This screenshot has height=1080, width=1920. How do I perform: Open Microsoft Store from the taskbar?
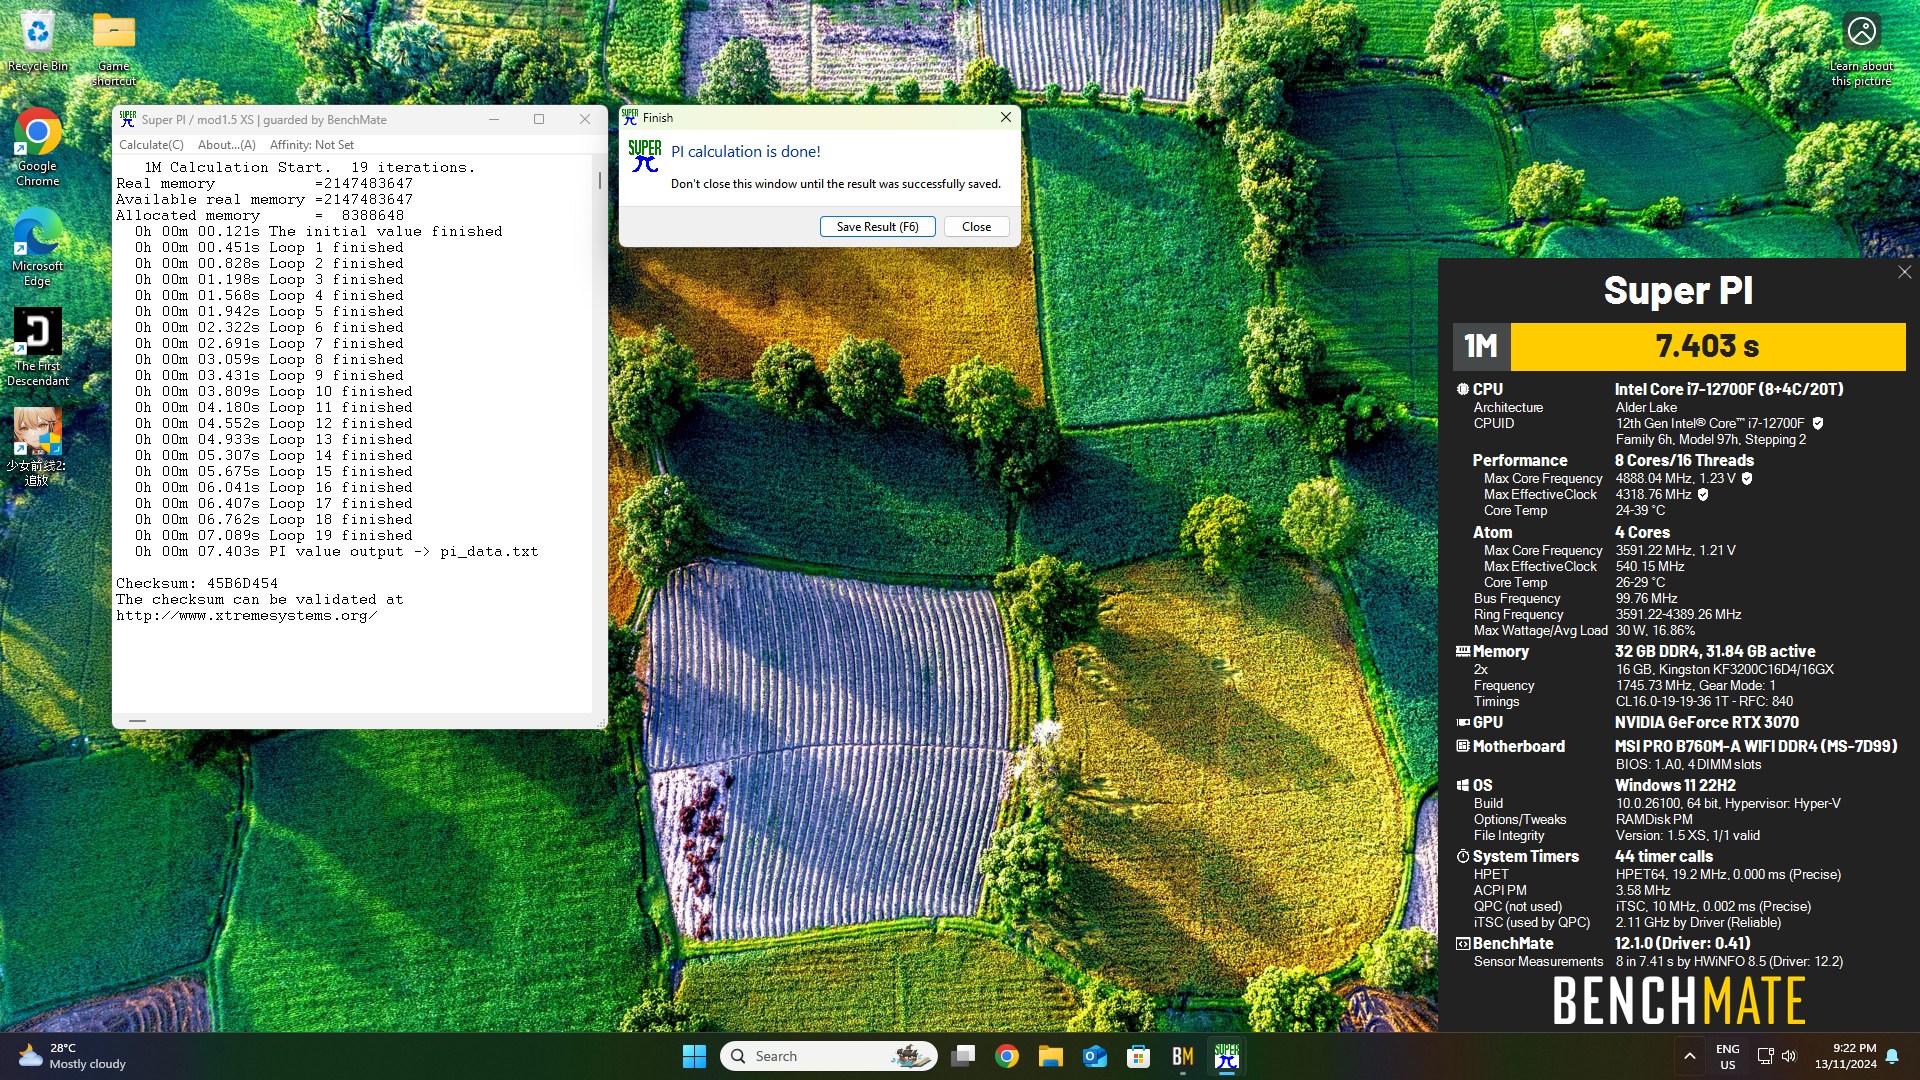(1138, 1056)
